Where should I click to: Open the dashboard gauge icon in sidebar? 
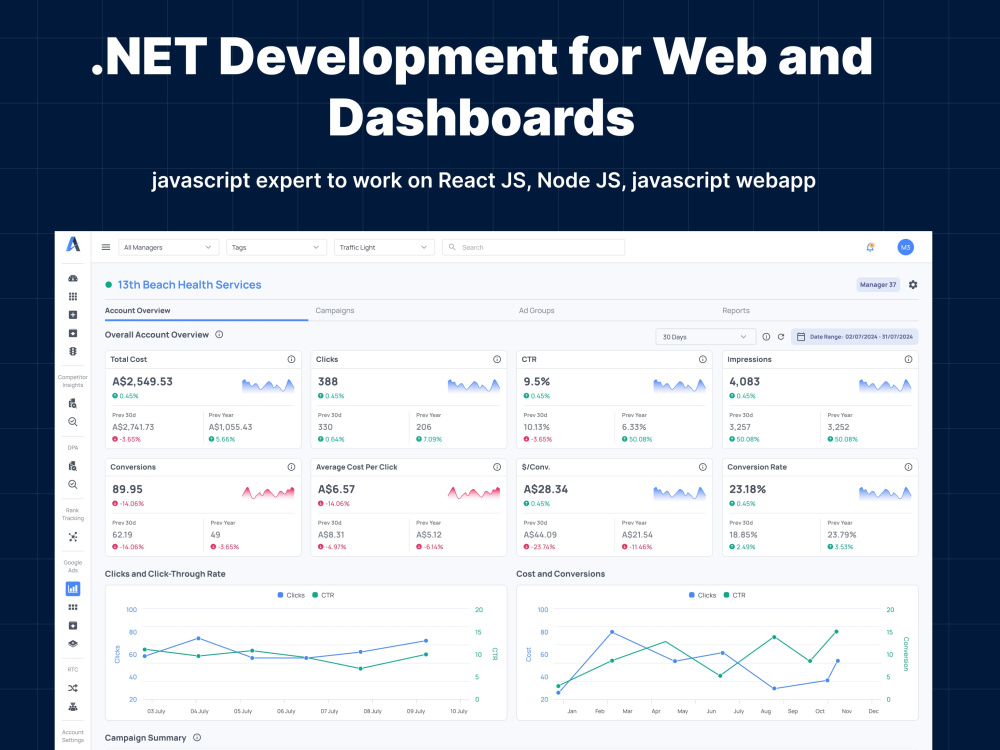click(x=73, y=278)
